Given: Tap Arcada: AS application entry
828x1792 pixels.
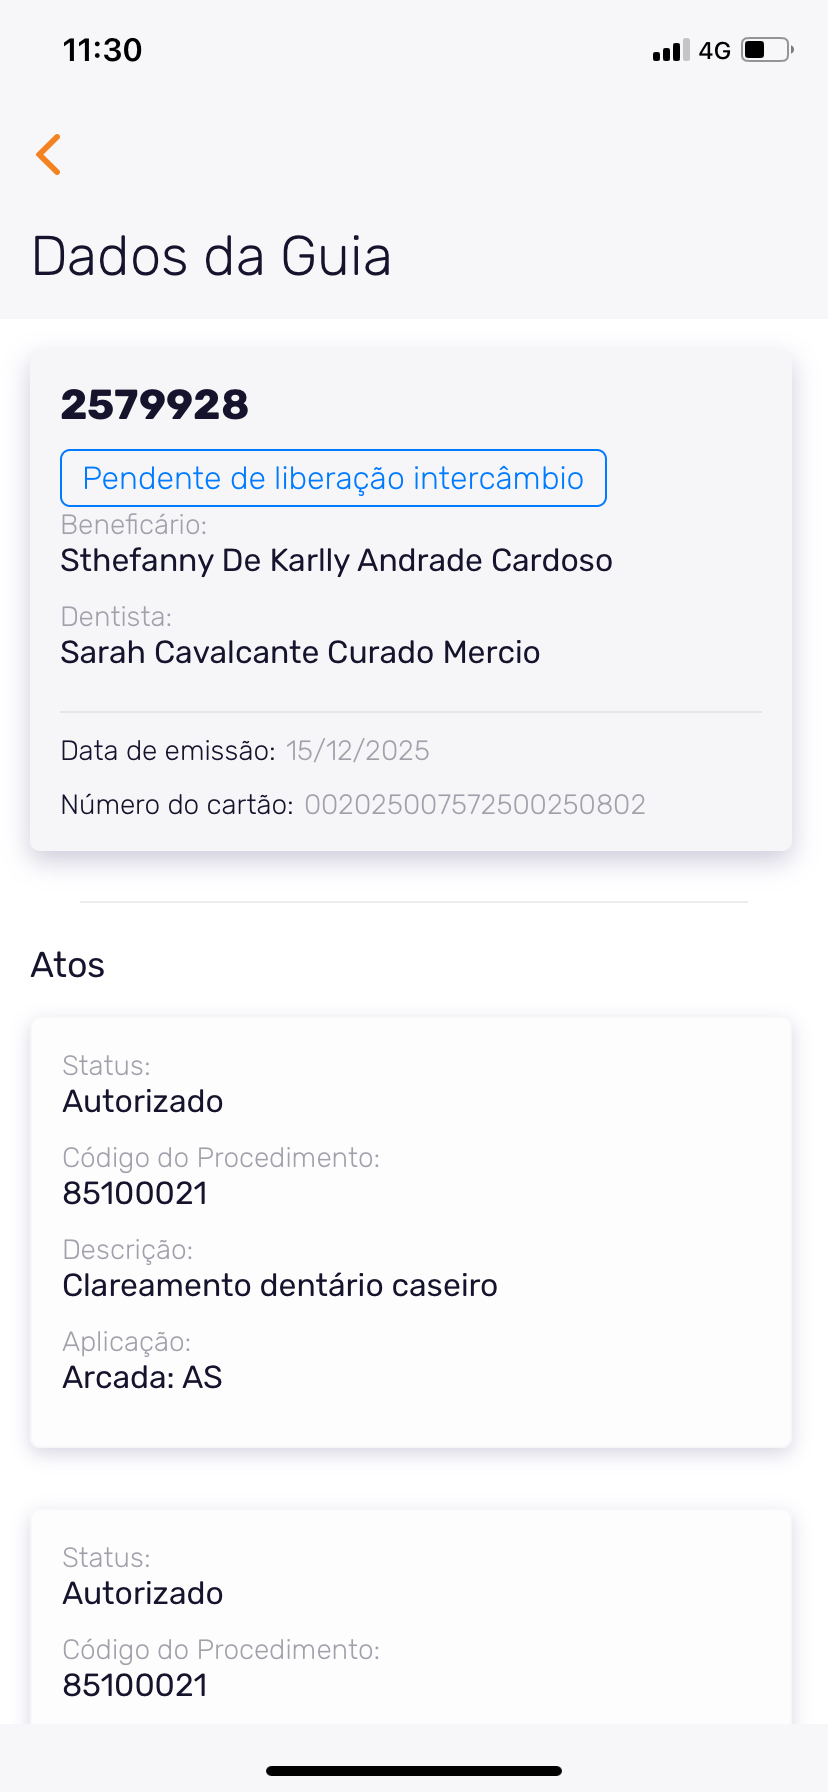Looking at the screenshot, I should click(x=142, y=1377).
